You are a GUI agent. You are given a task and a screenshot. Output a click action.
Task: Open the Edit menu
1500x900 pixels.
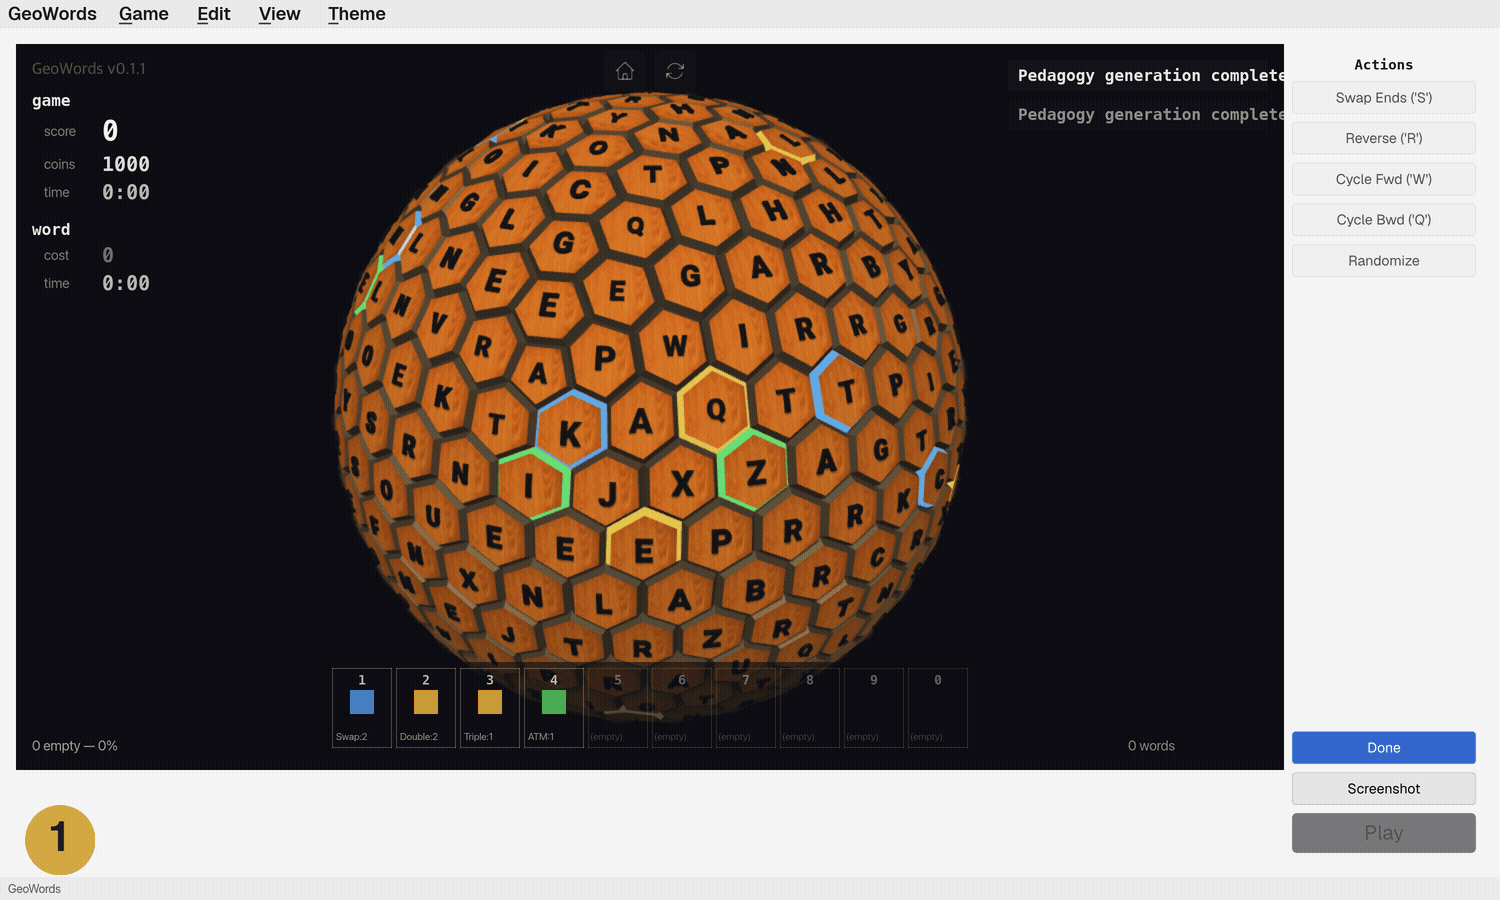point(213,14)
